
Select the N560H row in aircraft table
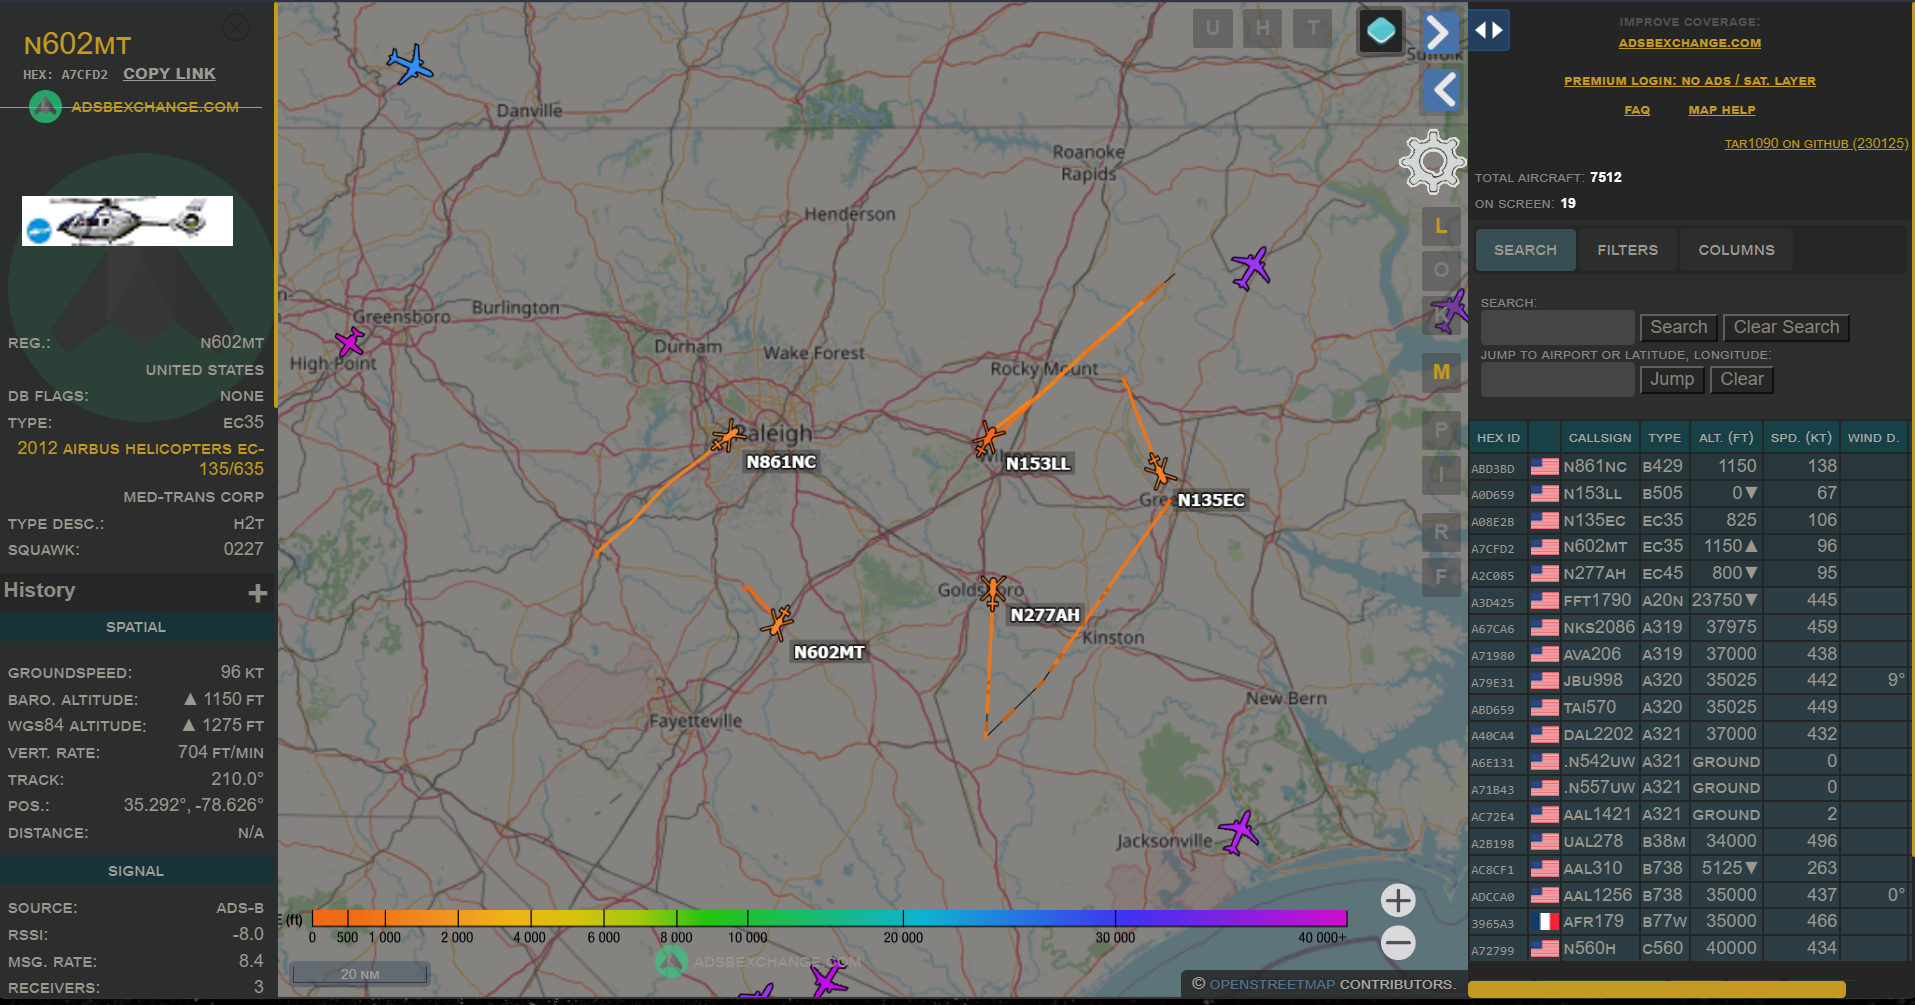[1689, 949]
